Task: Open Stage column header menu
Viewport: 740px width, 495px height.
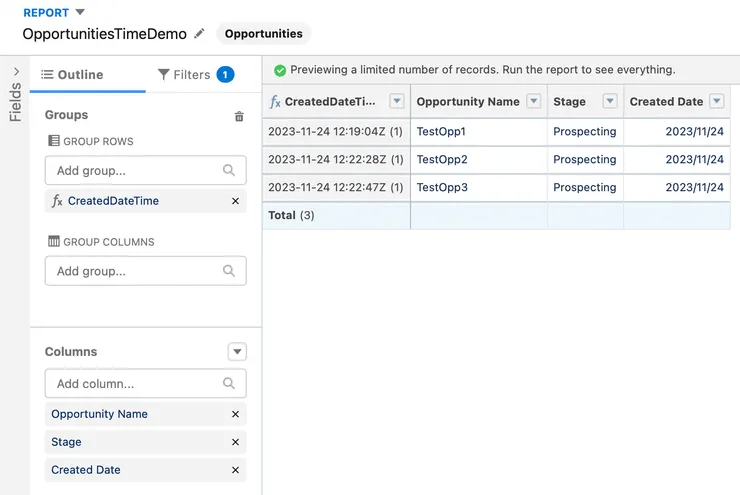Action: (x=609, y=101)
